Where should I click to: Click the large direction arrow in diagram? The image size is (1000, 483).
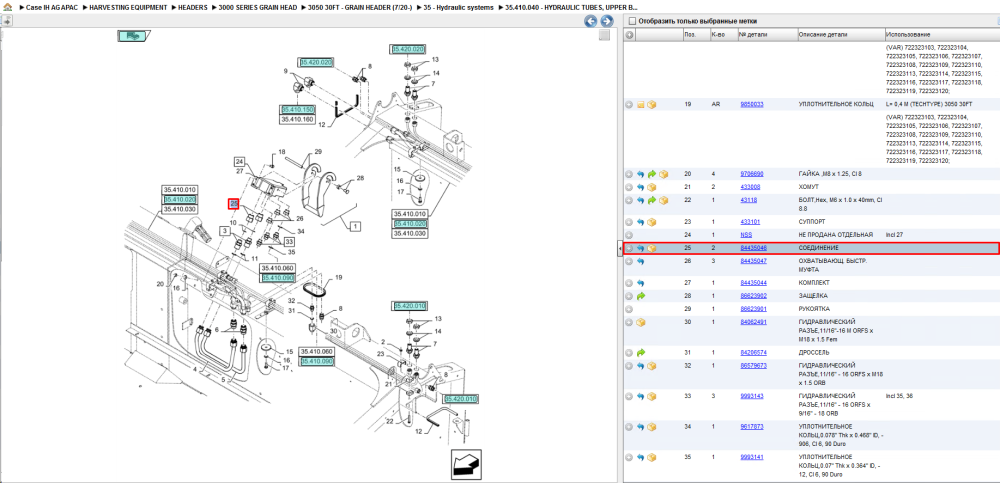pos(466,464)
